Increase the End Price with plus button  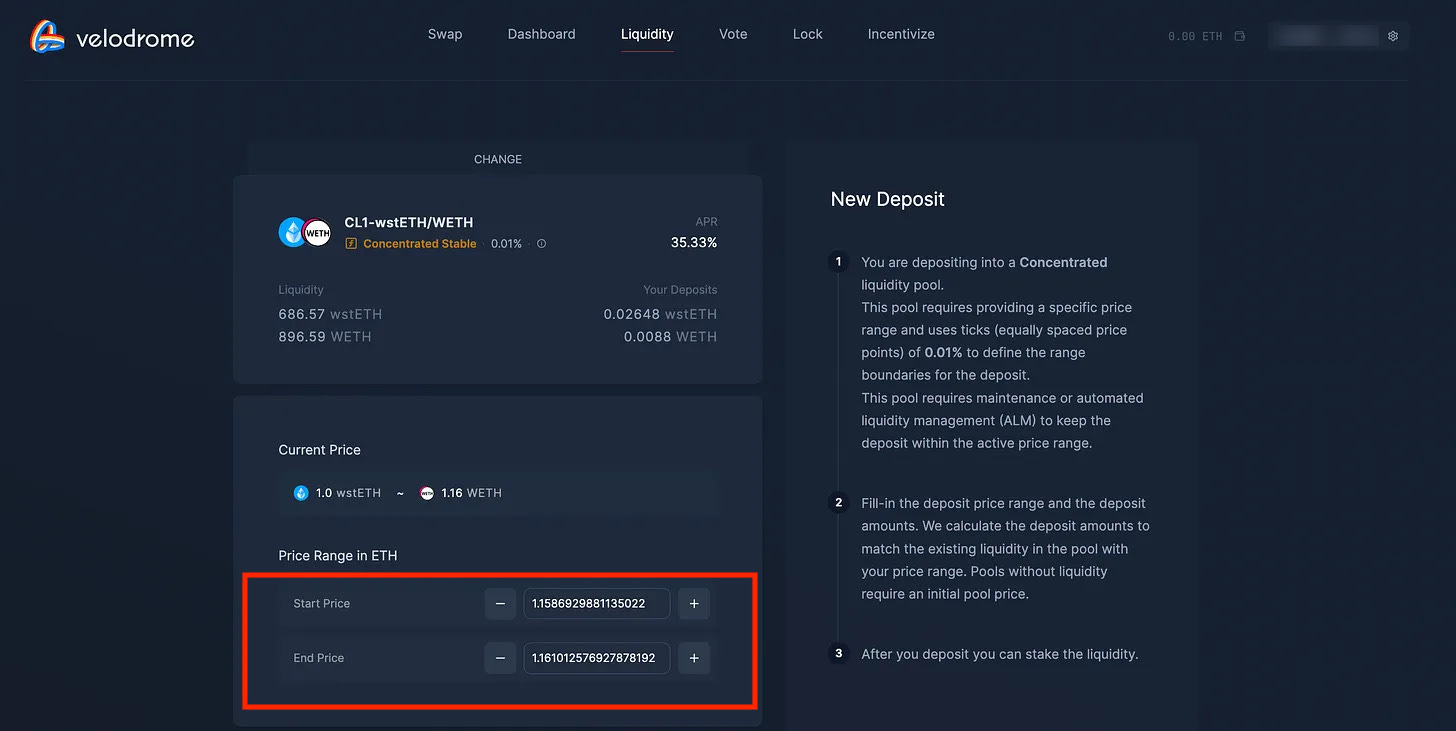694,658
